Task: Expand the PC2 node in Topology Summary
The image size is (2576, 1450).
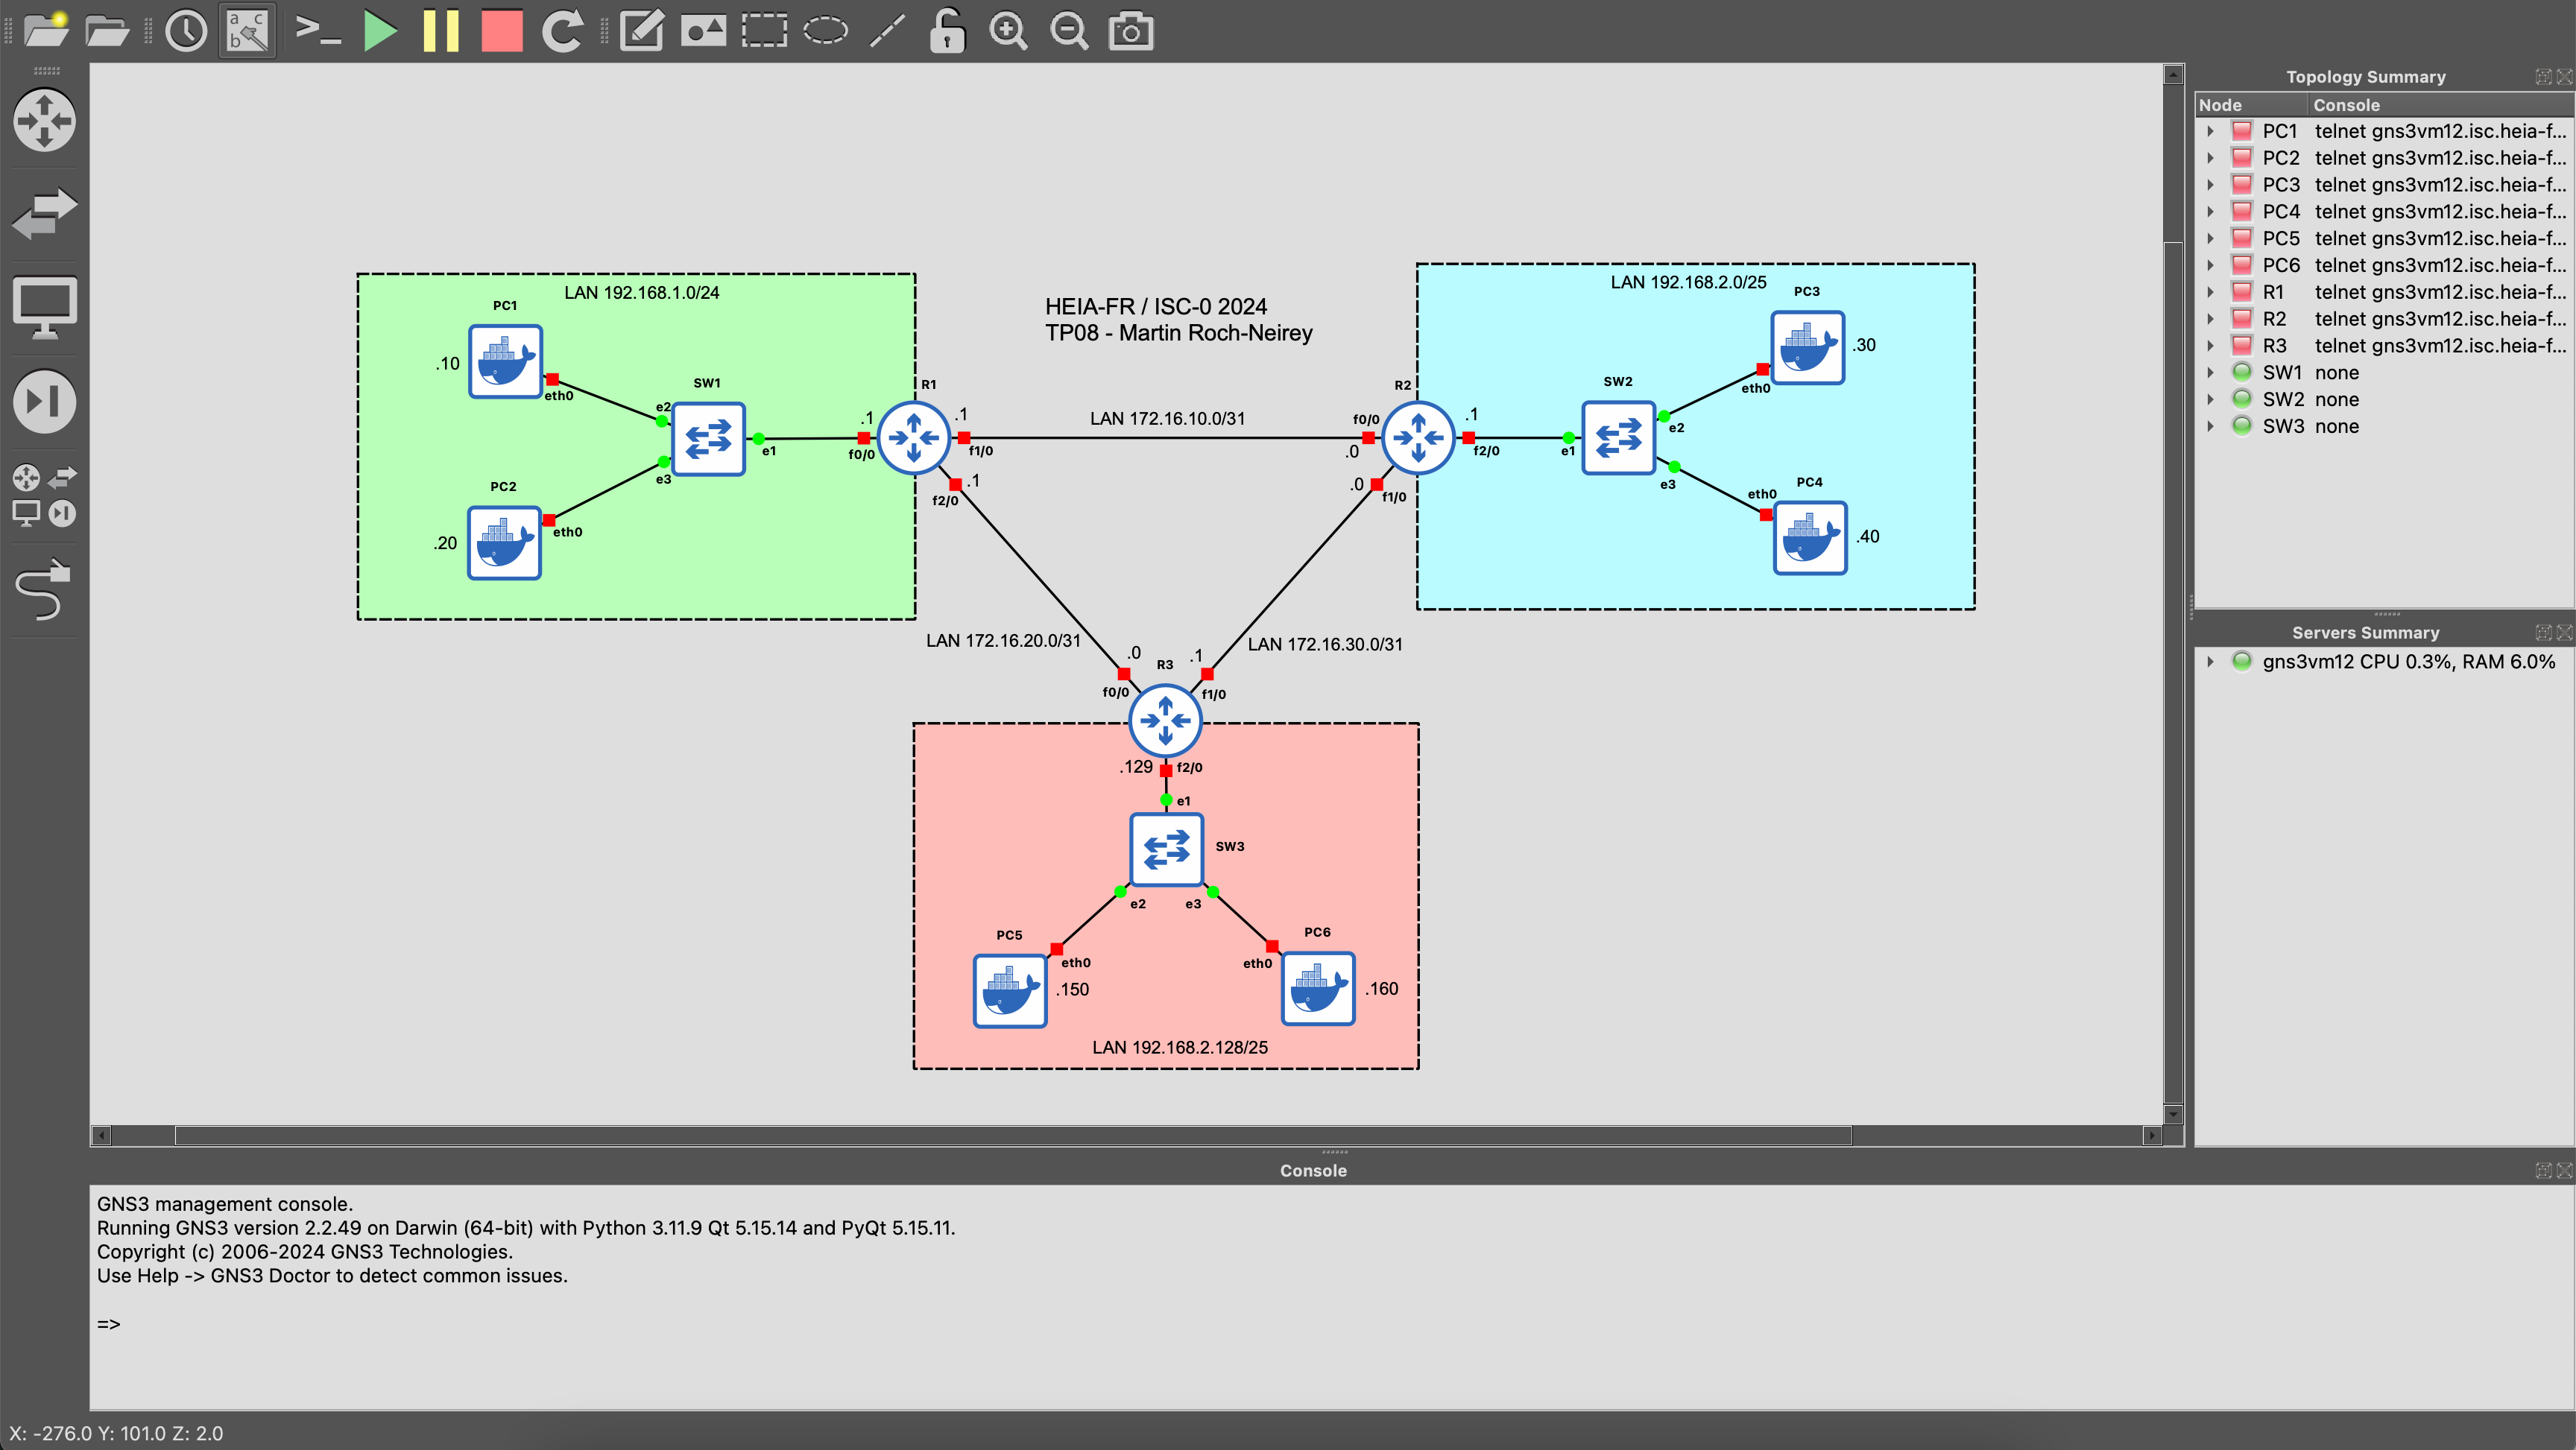Action: pos(2211,158)
